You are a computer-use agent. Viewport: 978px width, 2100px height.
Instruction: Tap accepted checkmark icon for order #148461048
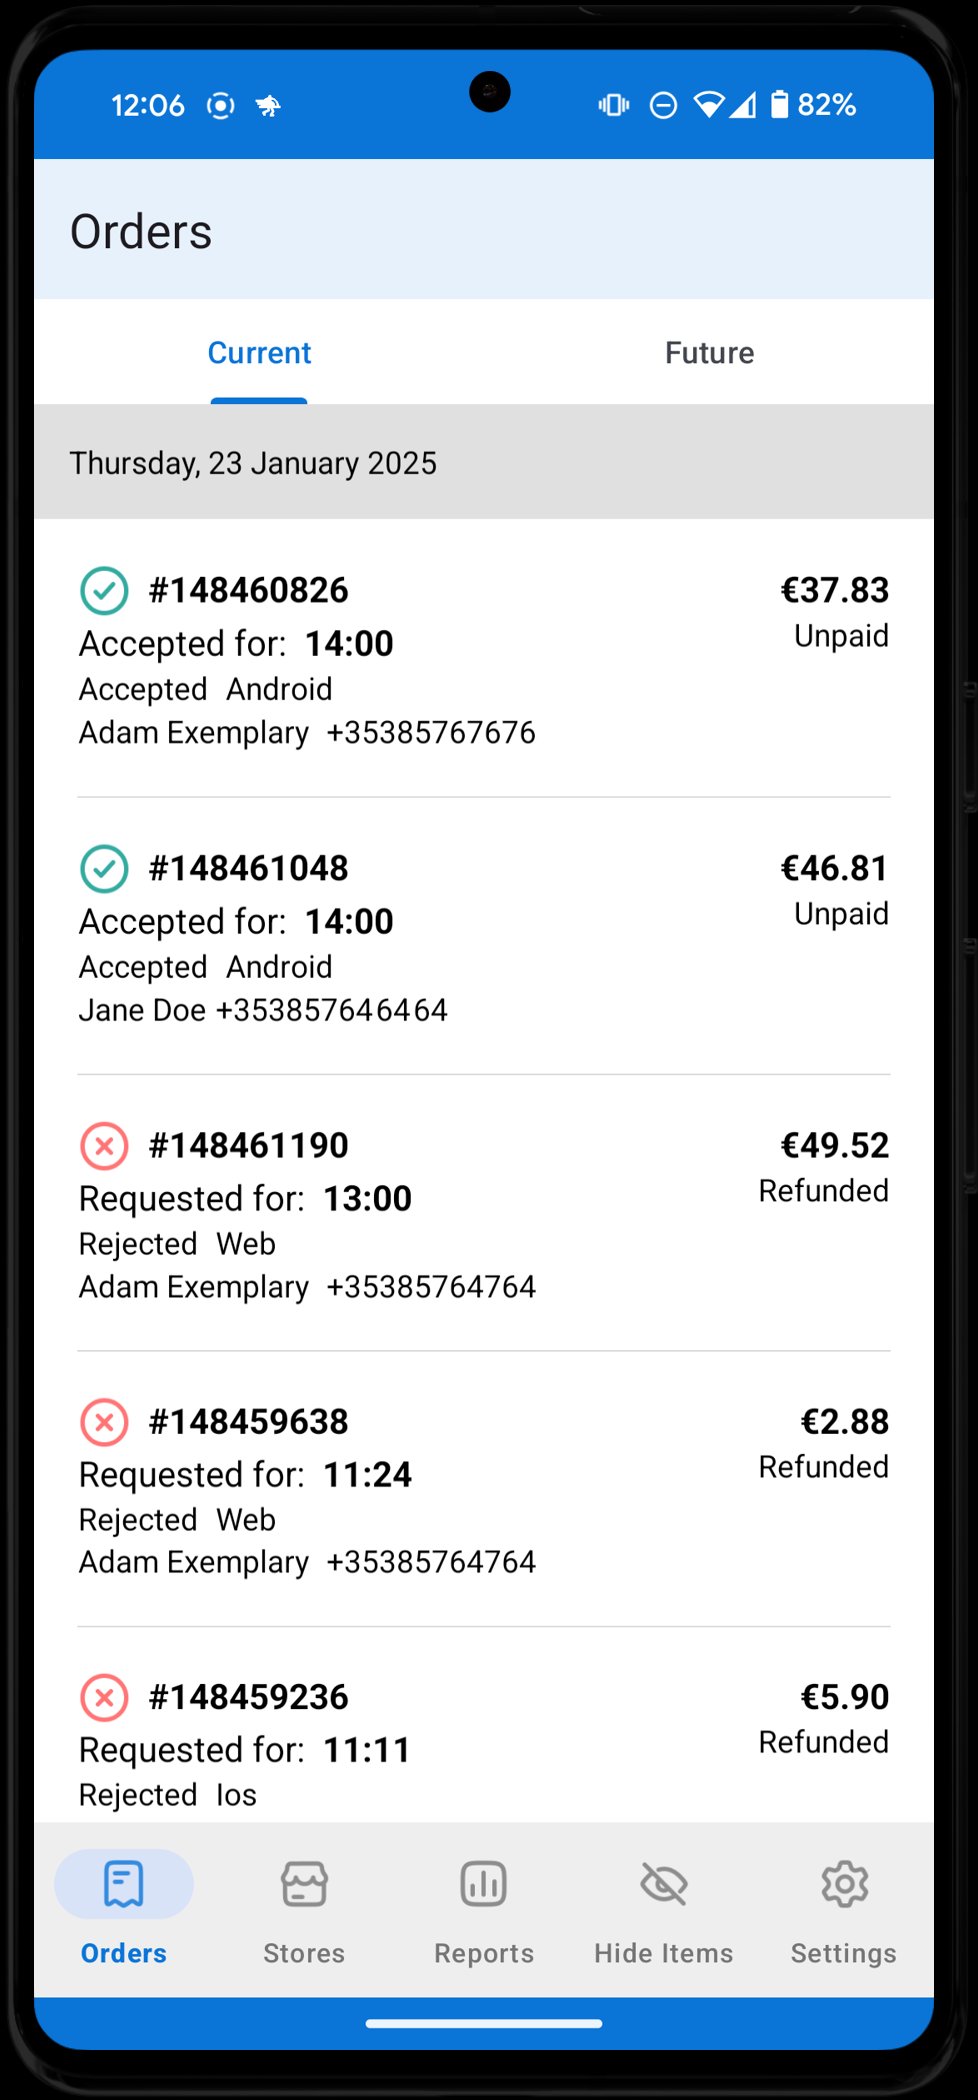coord(104,868)
